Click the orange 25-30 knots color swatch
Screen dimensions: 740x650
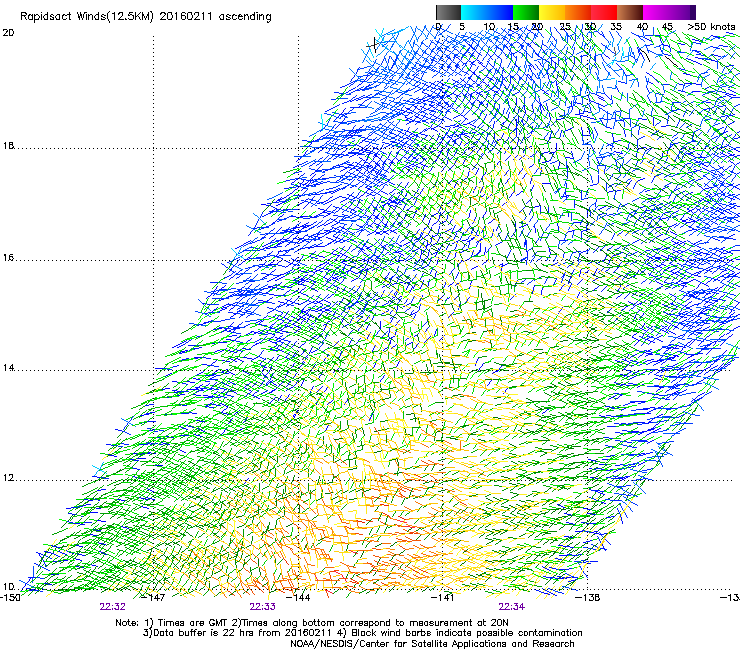(578, 12)
